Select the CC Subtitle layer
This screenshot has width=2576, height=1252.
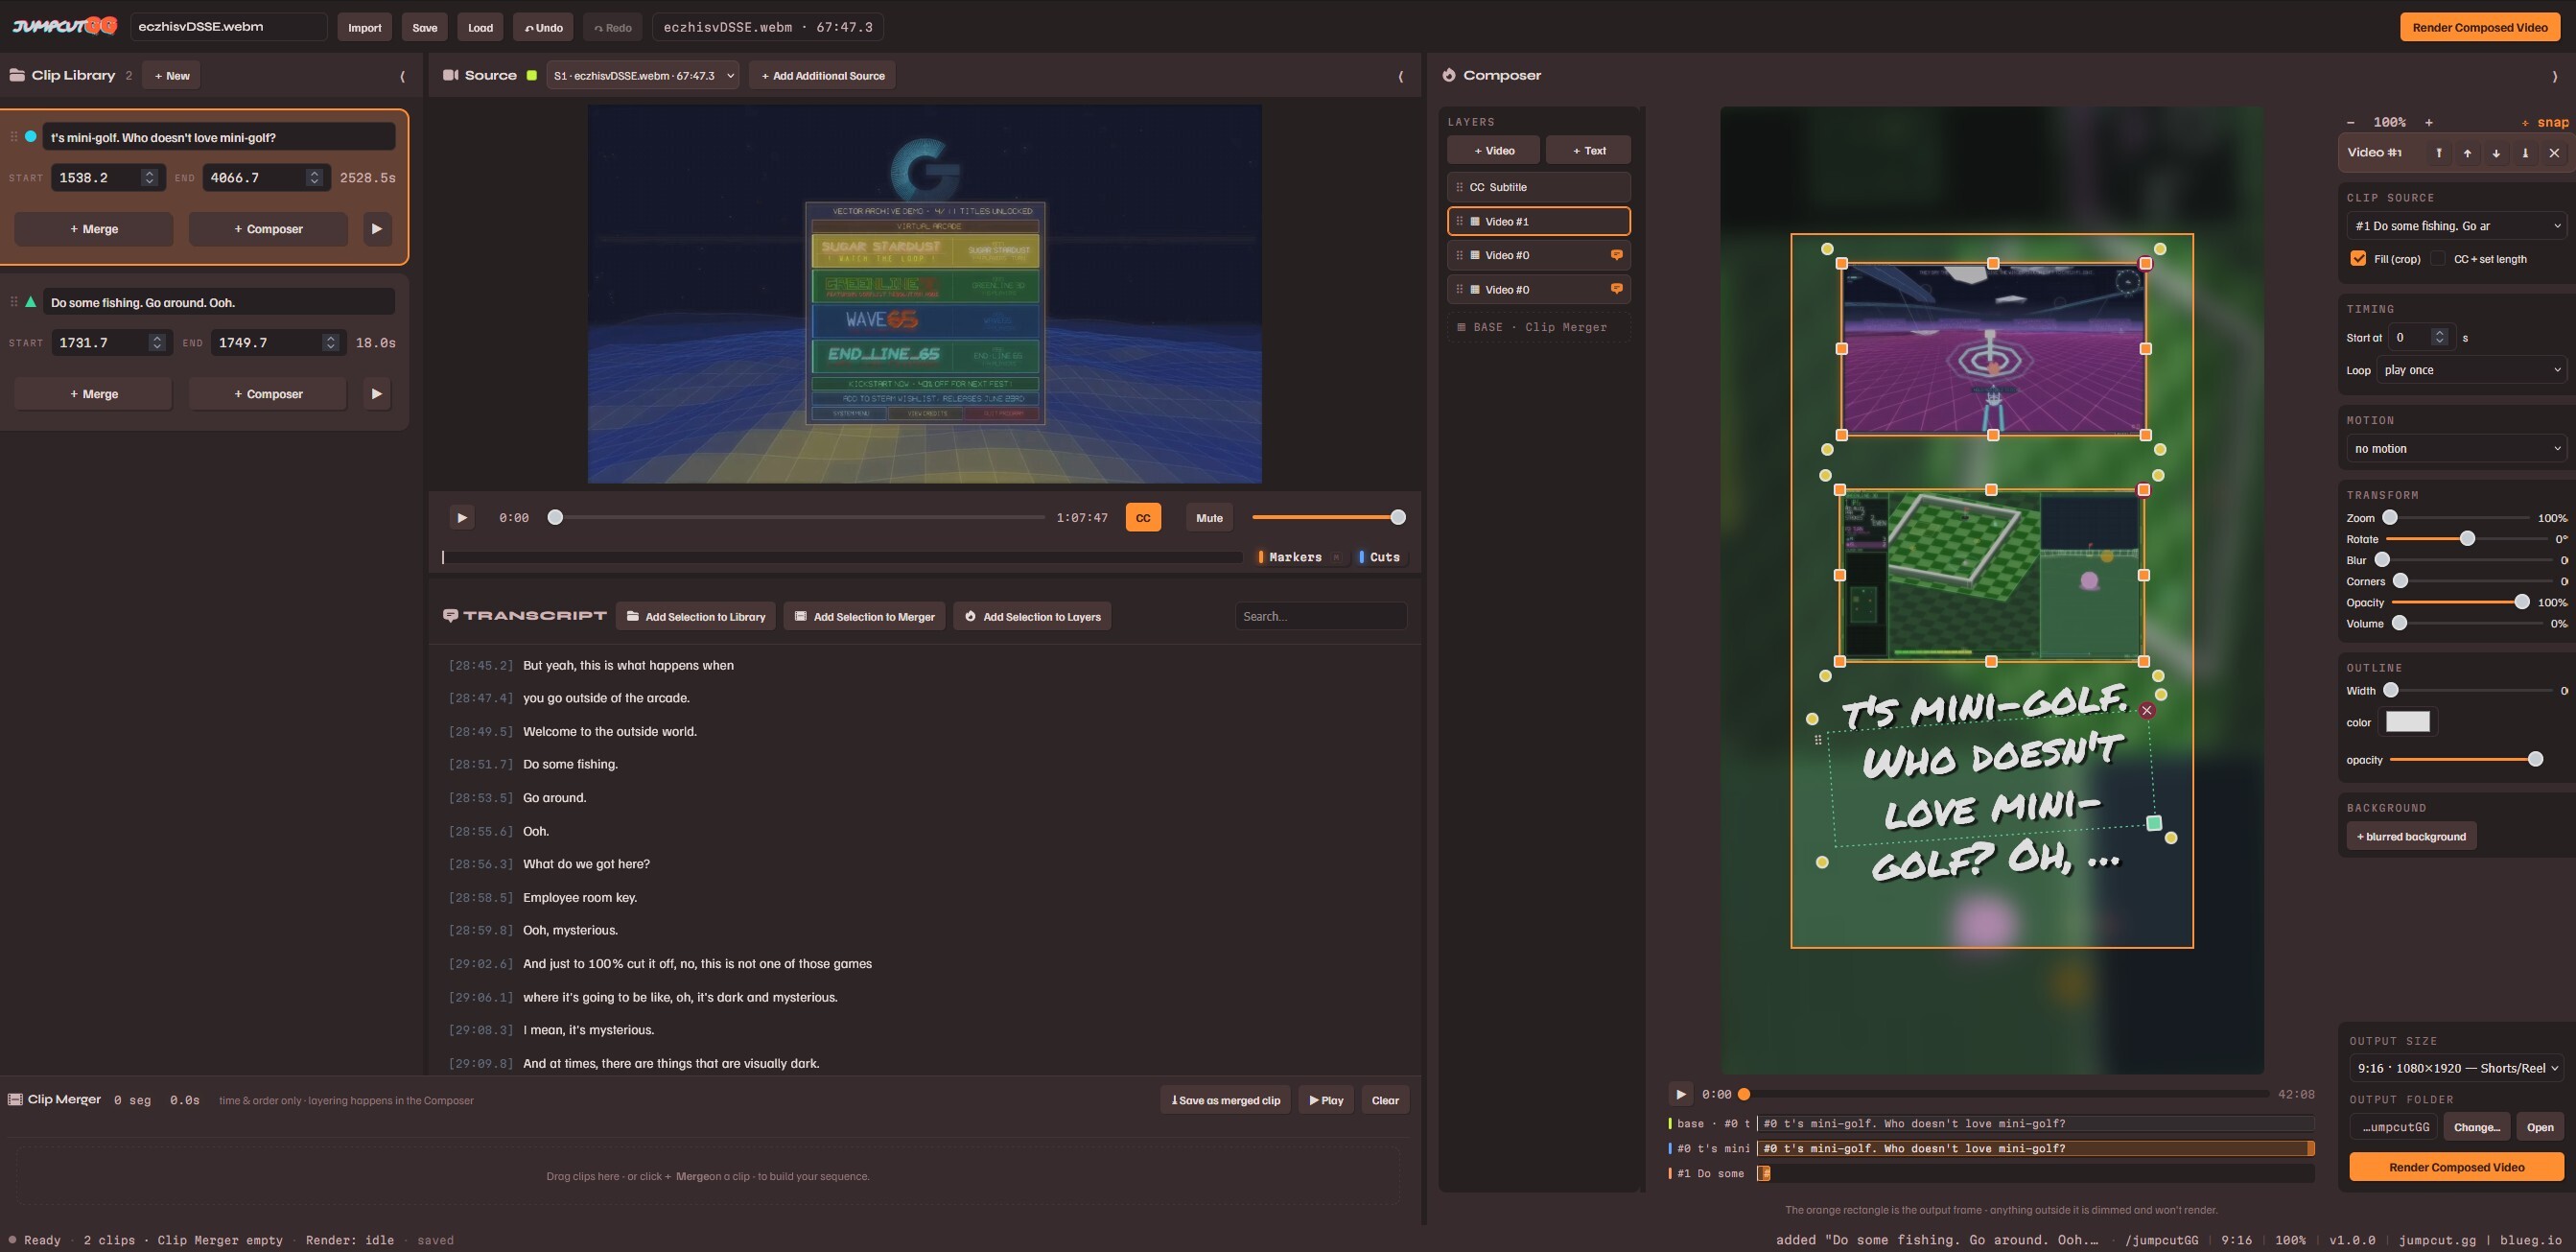click(1539, 187)
